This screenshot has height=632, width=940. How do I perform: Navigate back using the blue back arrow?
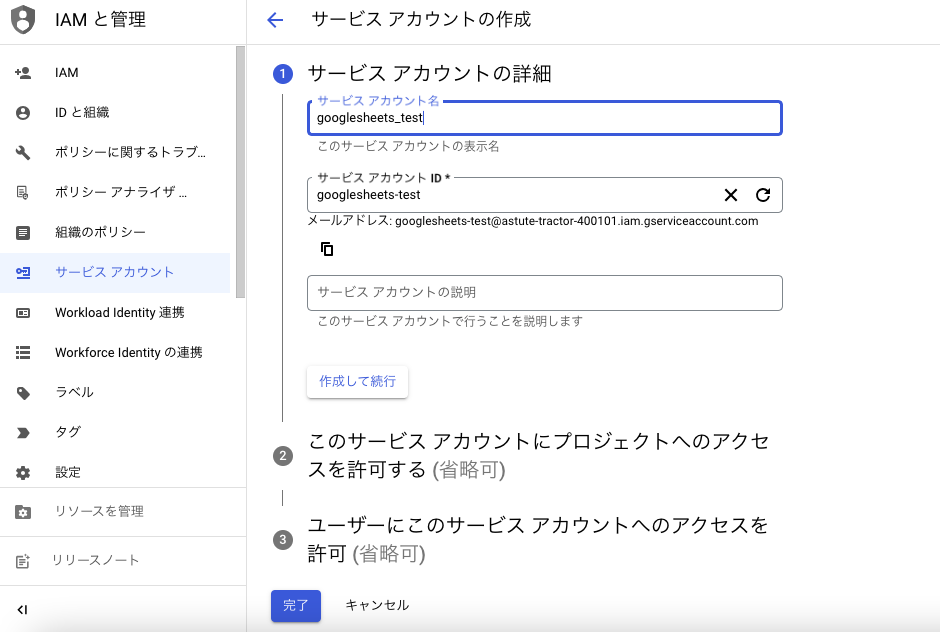tap(275, 20)
